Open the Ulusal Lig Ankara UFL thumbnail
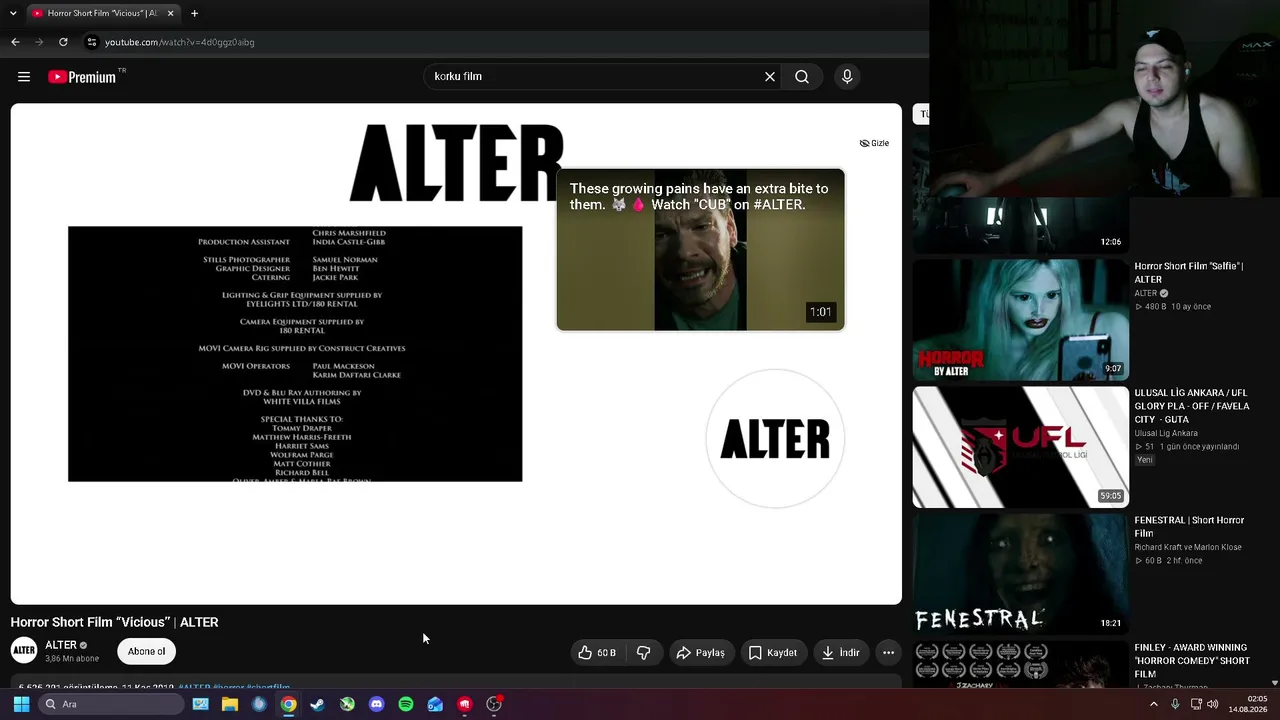Image resolution: width=1280 pixels, height=720 pixels. [1020, 447]
